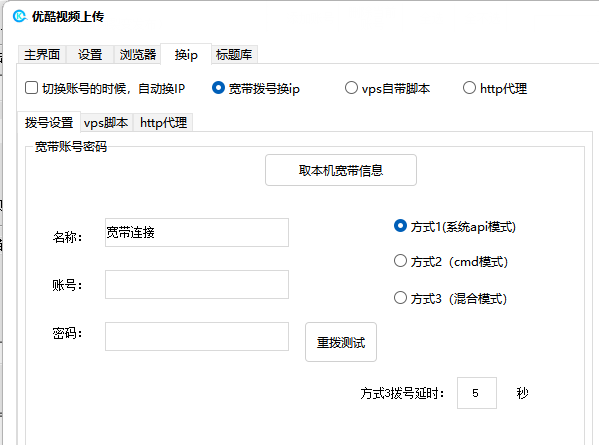The image size is (599, 445).
Task: Select 宽带拨号换ip radio option
Action: pos(218,88)
